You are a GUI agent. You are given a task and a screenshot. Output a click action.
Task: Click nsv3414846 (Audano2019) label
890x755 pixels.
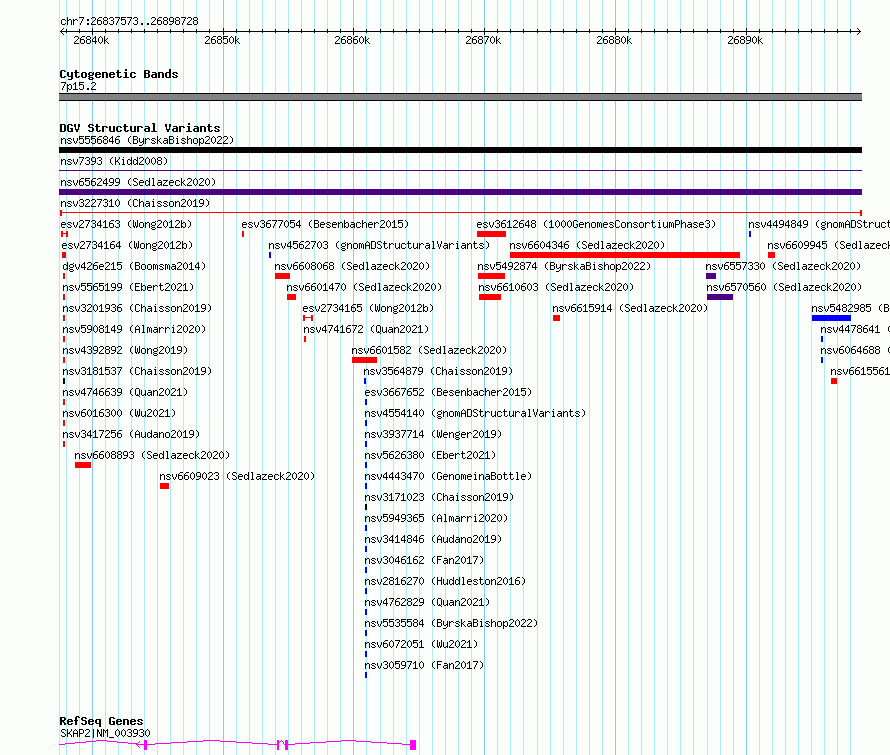click(x=433, y=539)
